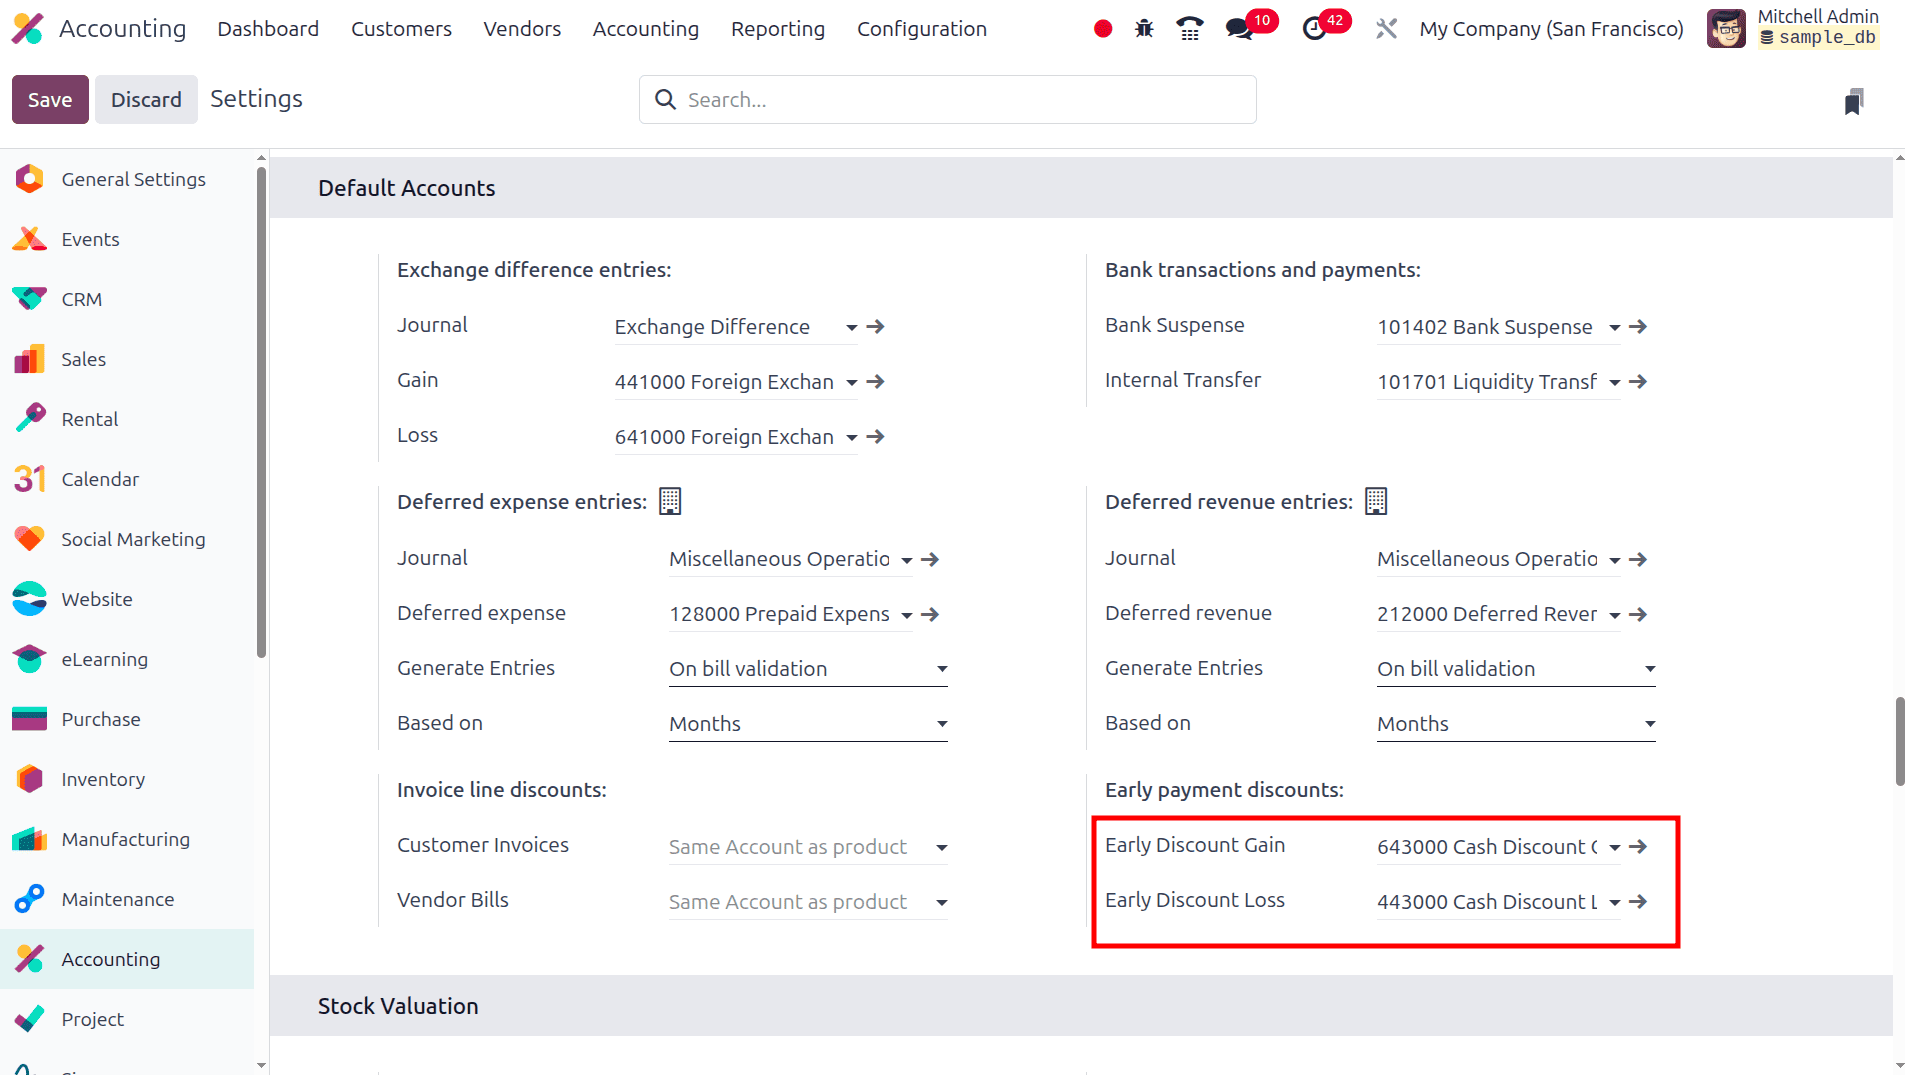Expand Loss 641000 account dropdown
The image size is (1905, 1075).
pyautogui.click(x=852, y=438)
